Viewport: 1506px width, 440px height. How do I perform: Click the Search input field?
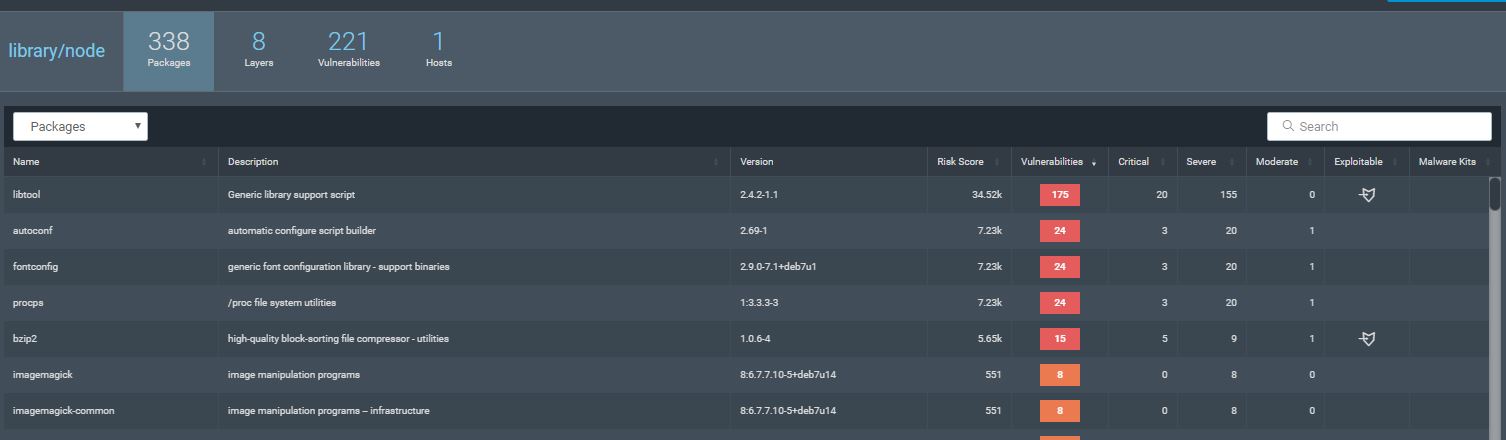1379,127
